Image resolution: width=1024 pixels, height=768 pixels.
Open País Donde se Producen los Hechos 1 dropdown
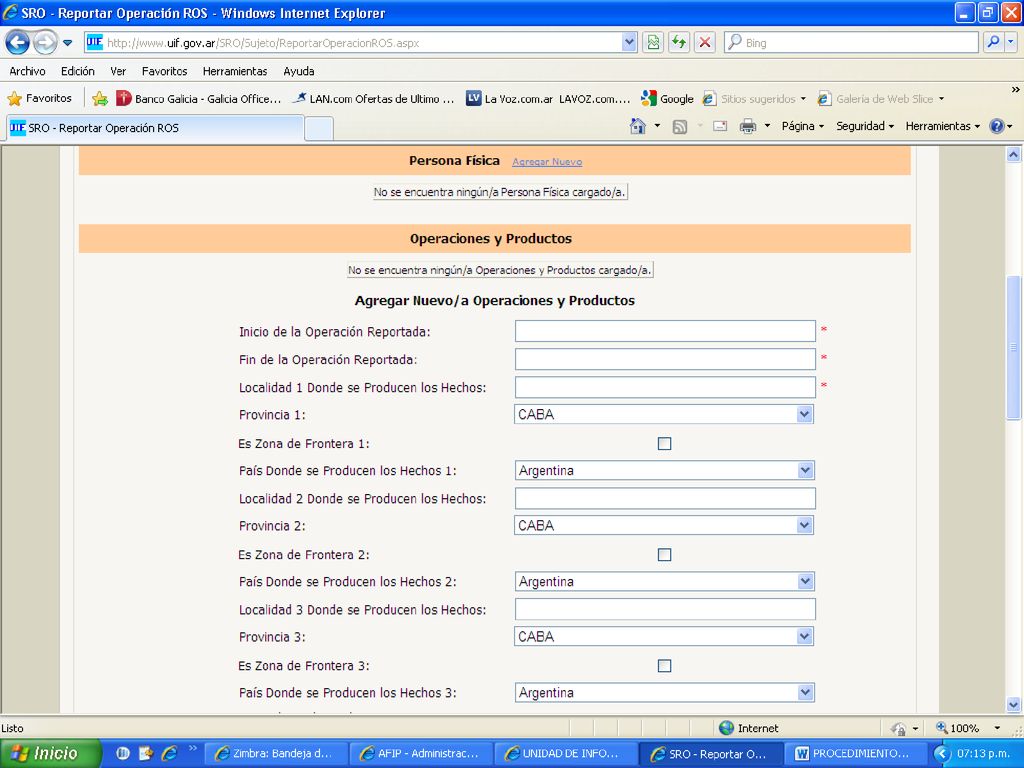coord(664,470)
